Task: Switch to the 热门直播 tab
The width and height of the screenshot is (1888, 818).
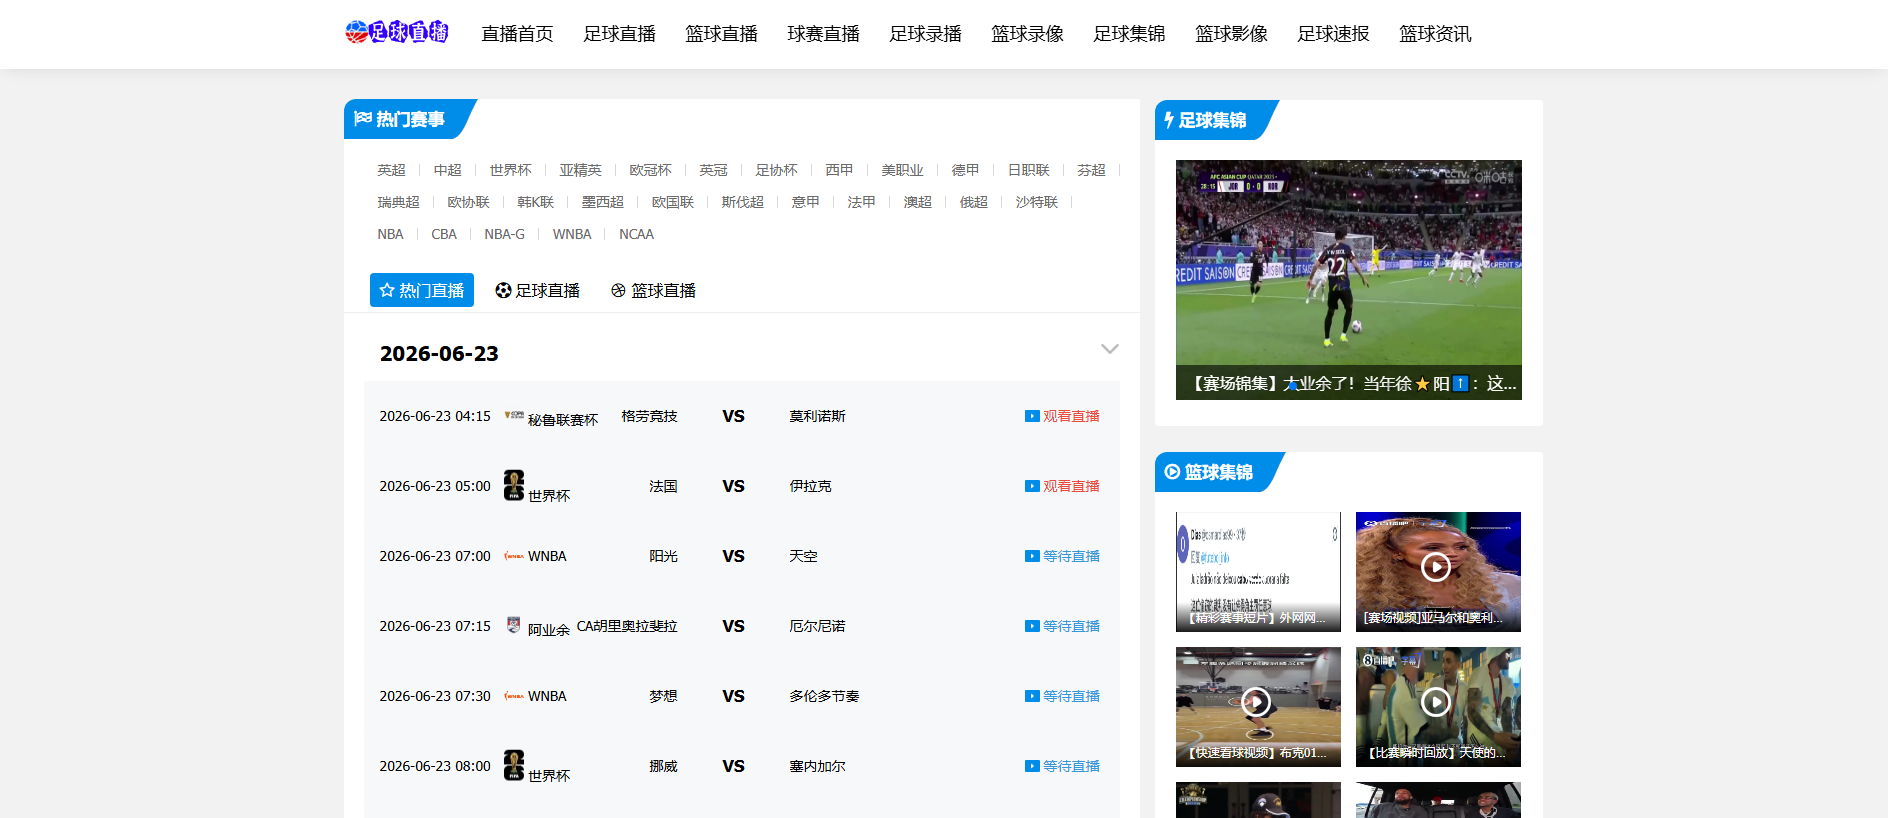Action: pyautogui.click(x=422, y=290)
